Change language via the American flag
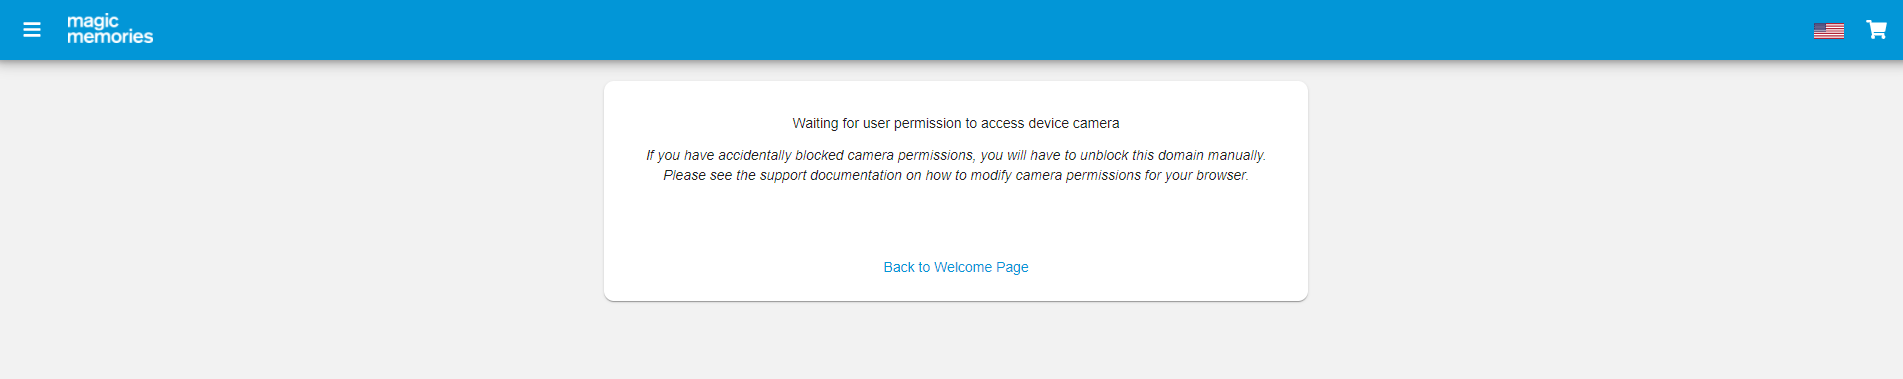 pyautogui.click(x=1828, y=31)
